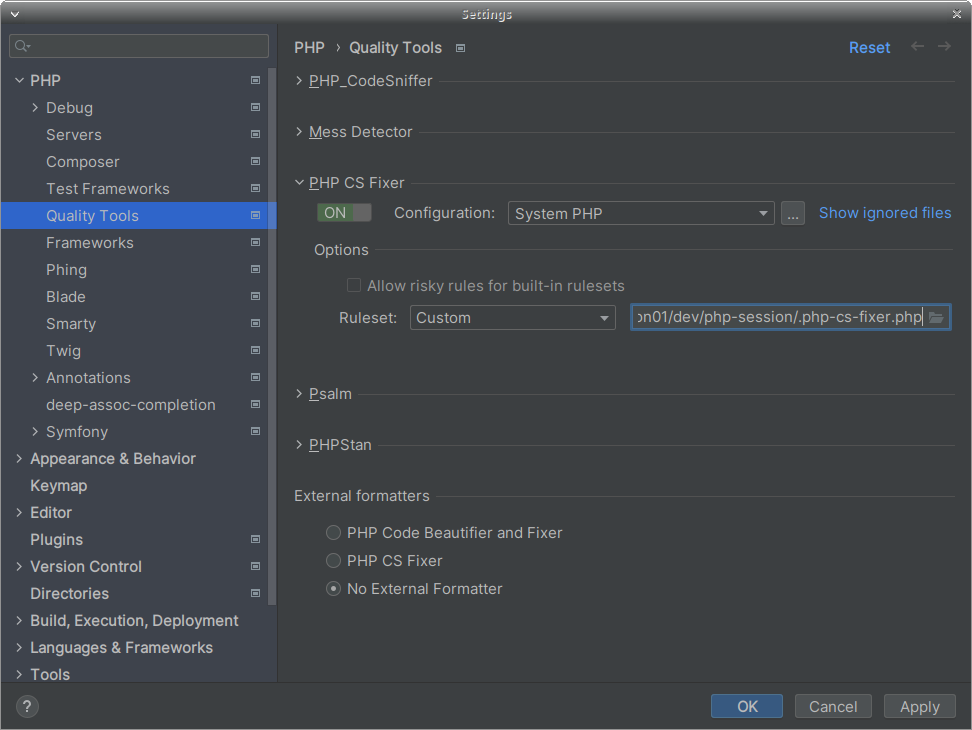Click project-level icon next to Plugins row

point(255,539)
